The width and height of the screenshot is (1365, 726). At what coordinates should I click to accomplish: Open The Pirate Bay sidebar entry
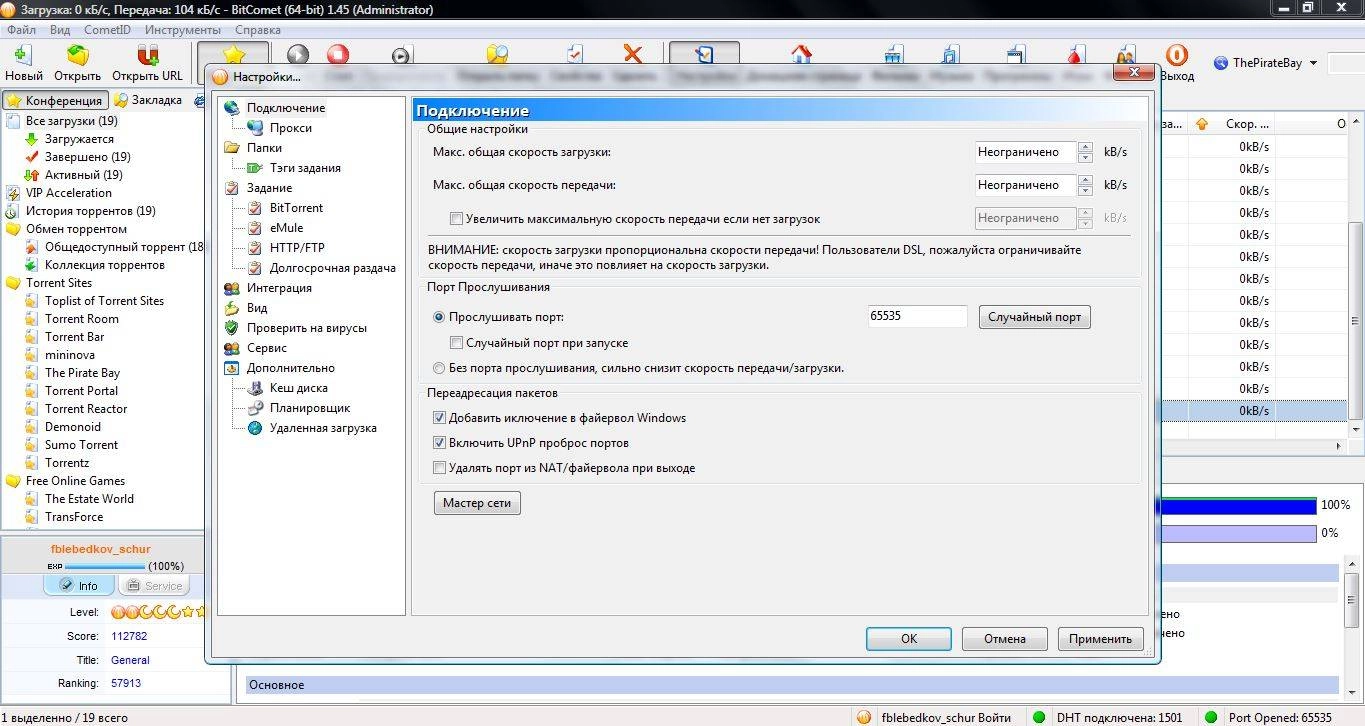[x=82, y=373]
